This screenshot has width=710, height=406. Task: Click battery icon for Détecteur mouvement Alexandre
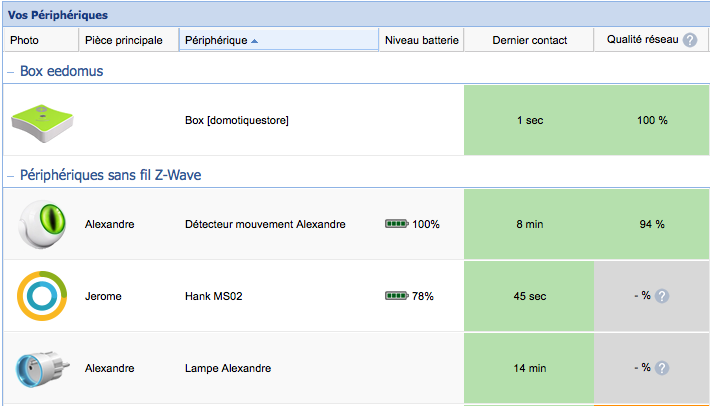click(397, 224)
